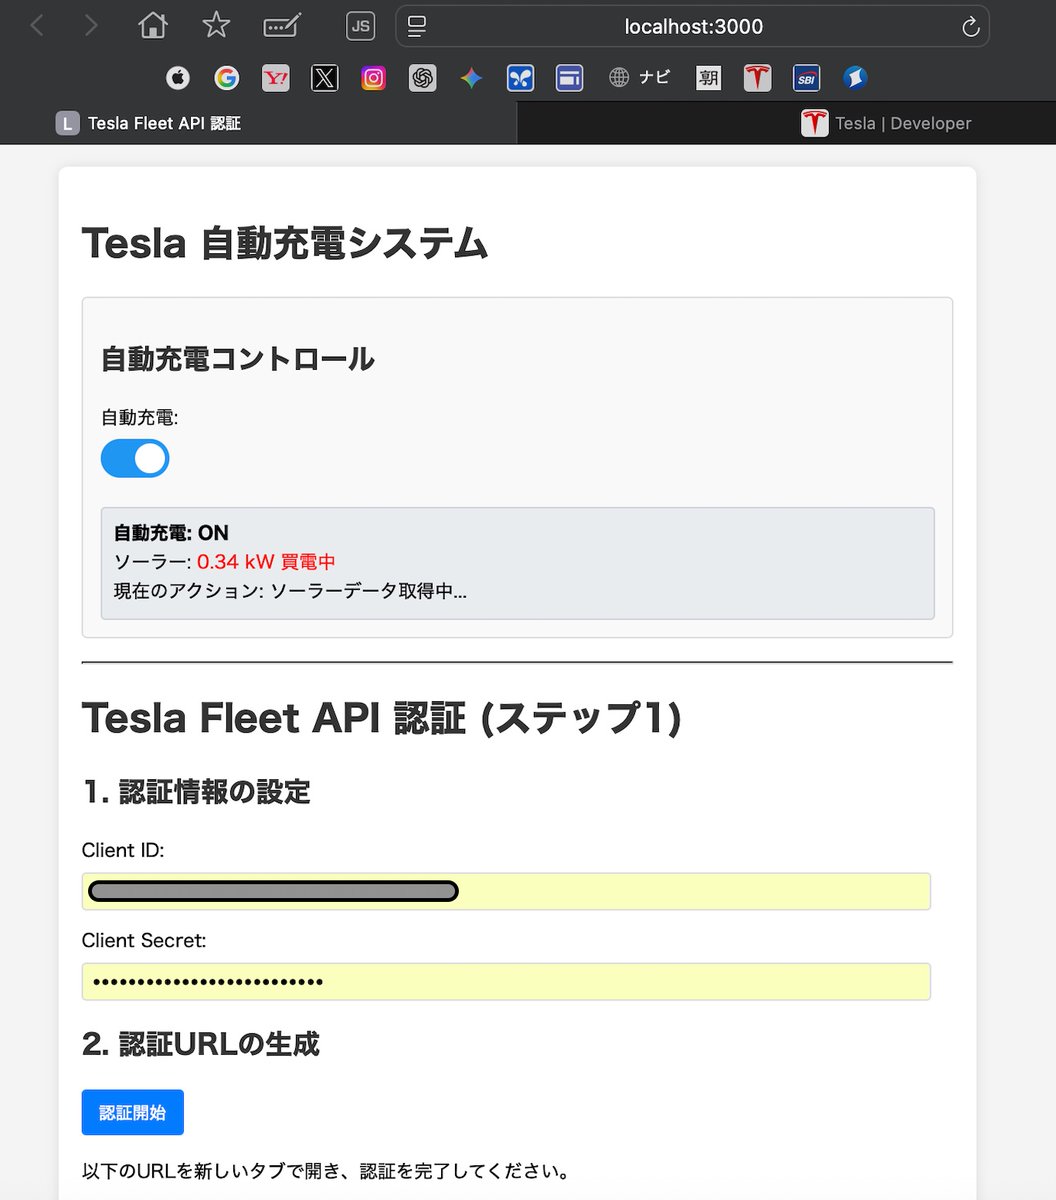
Task: Click the 1. 認証情報の設定 heading
Action: [x=196, y=792]
